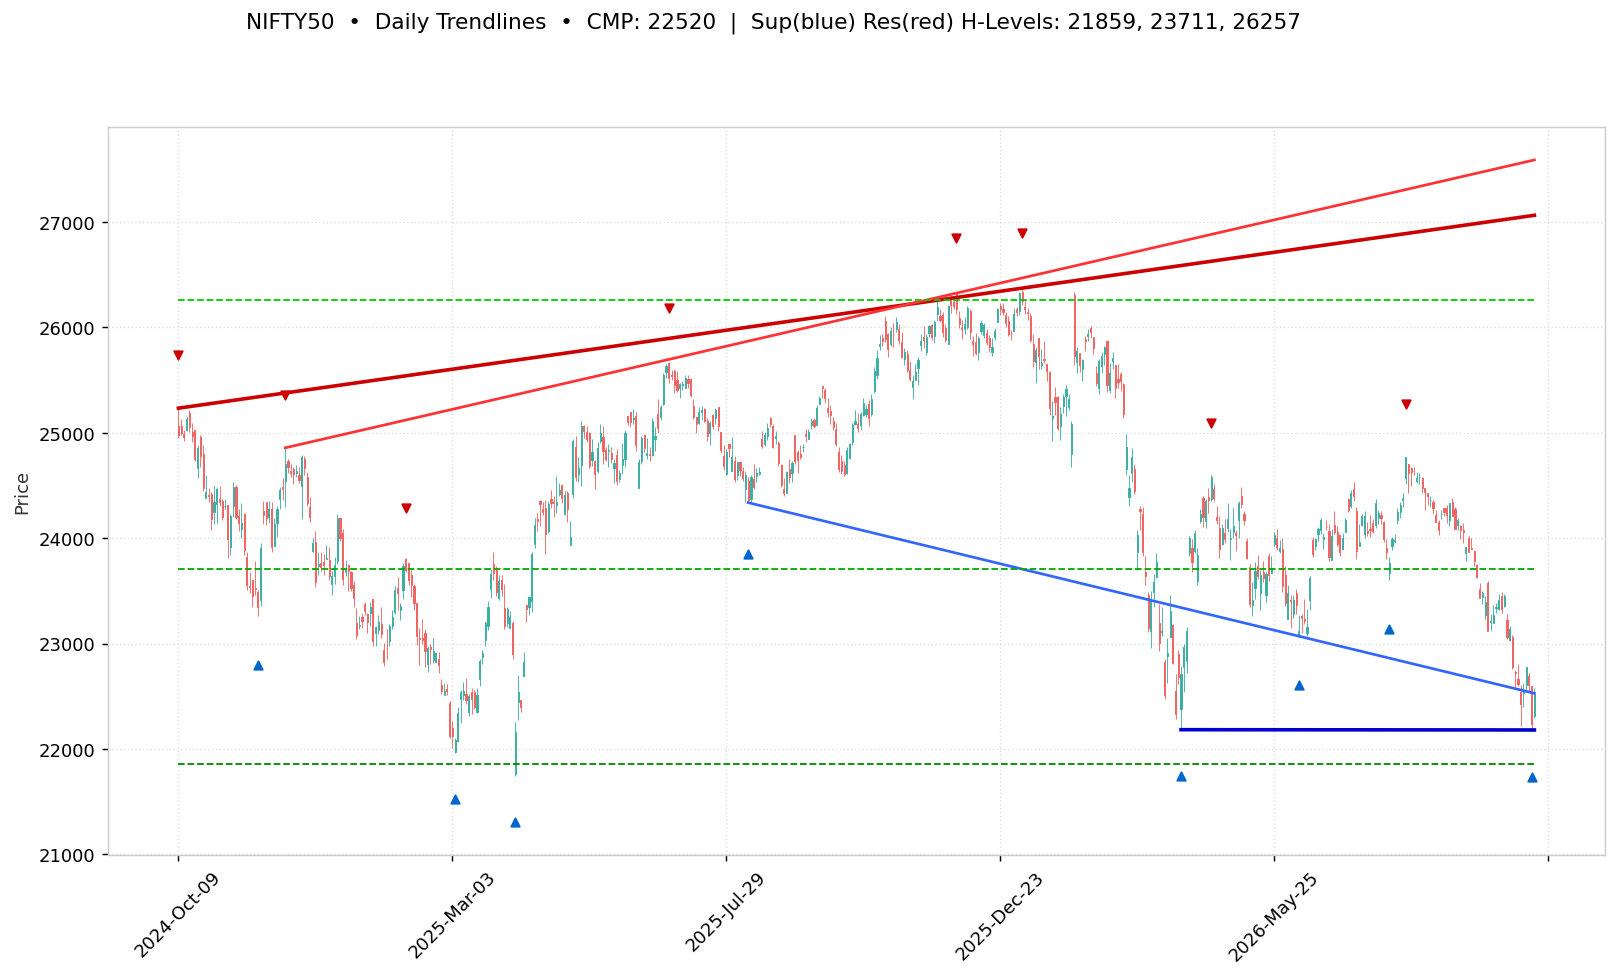Click the thick dark red resistance trendline

[856, 312]
